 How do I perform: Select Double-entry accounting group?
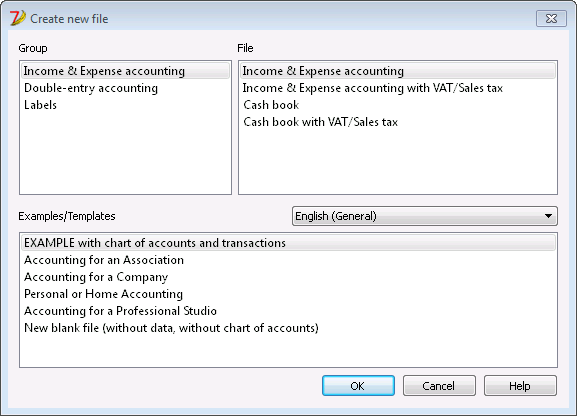click(x=91, y=88)
